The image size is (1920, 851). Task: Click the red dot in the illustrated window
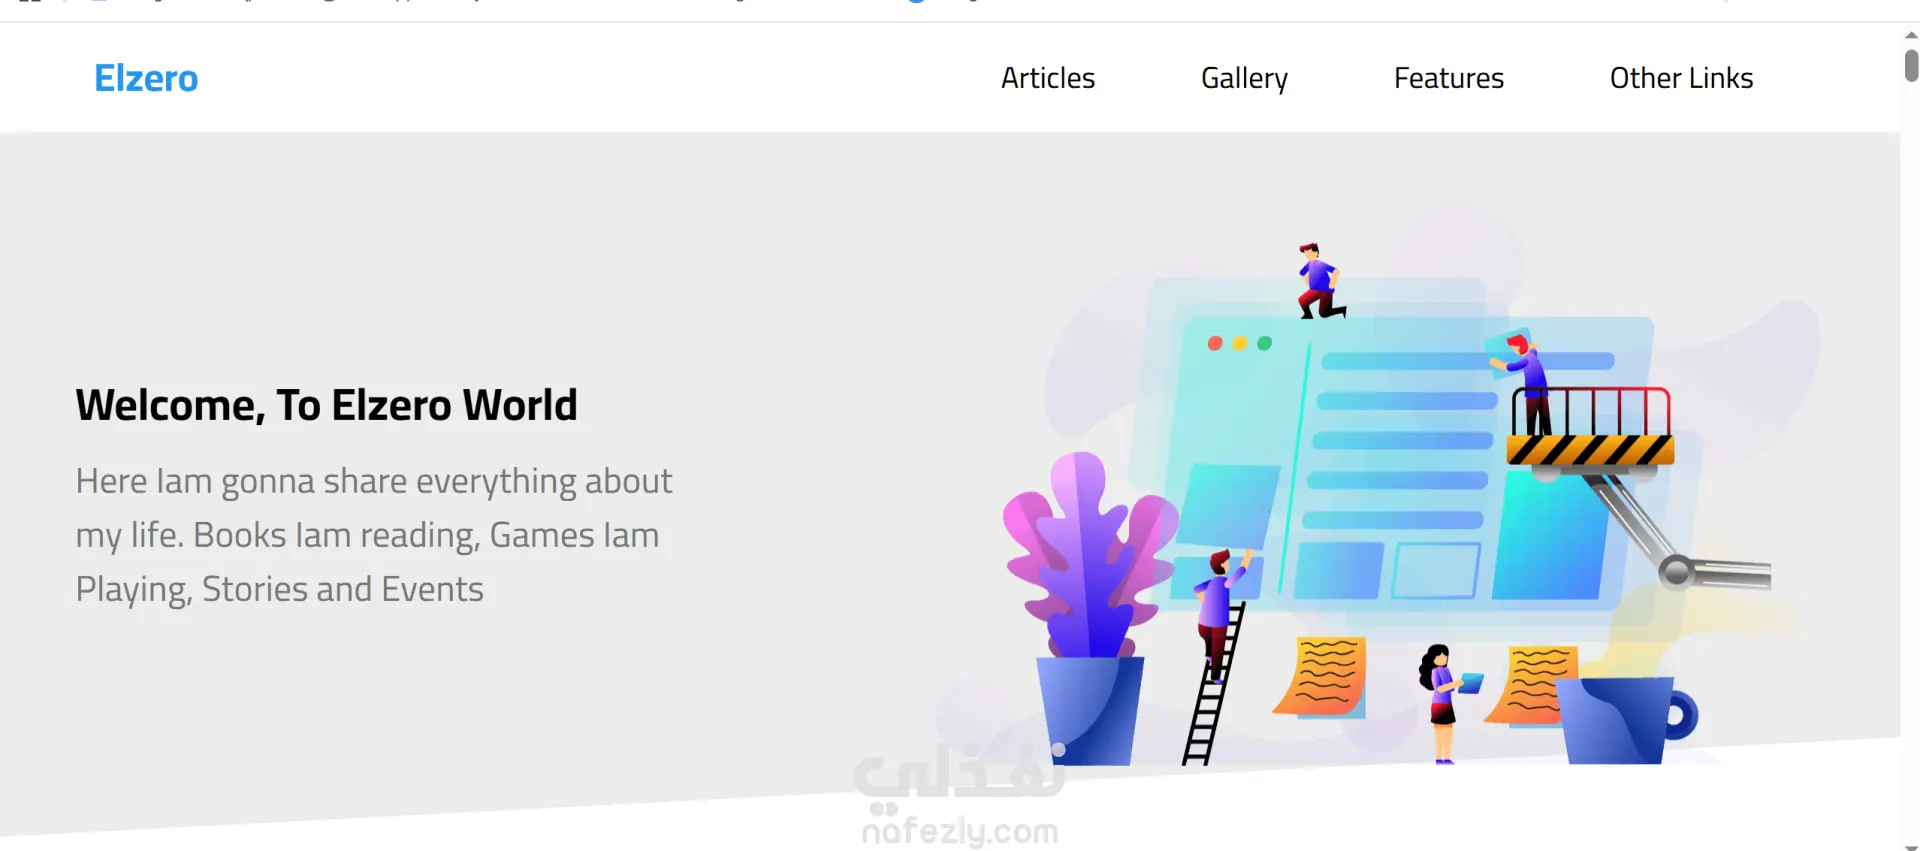point(1215,343)
